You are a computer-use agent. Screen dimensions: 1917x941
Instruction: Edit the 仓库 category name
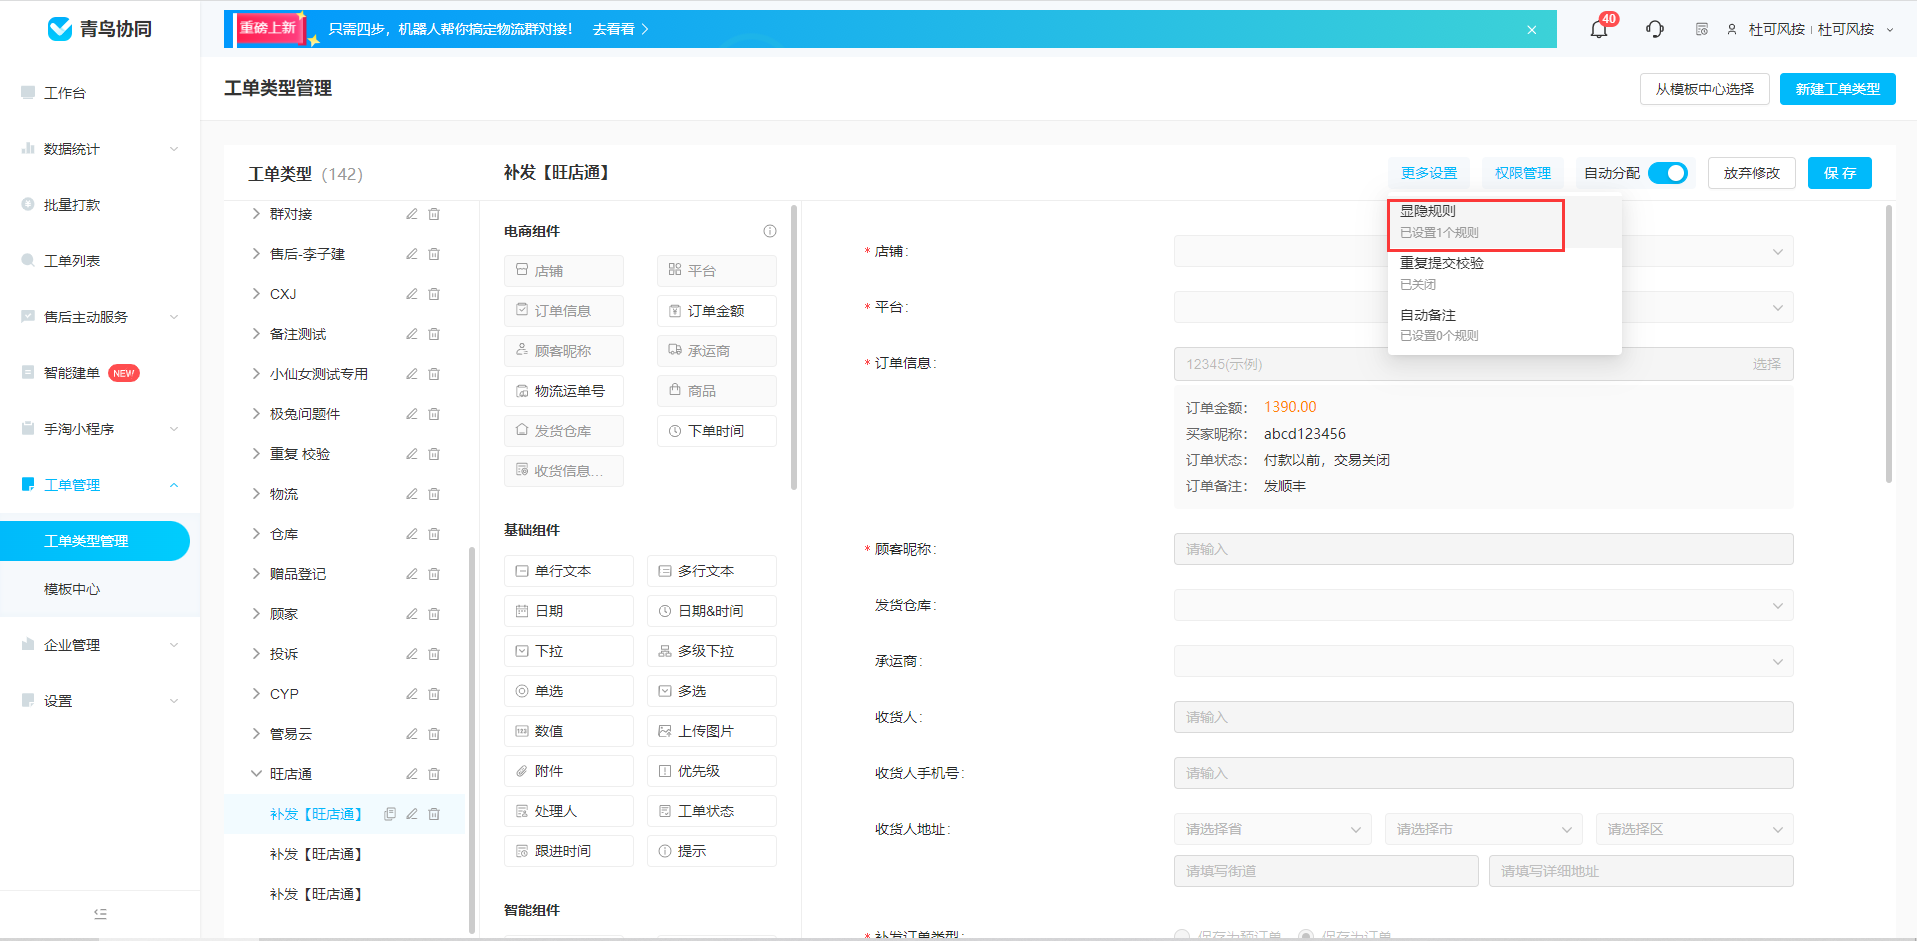tap(411, 534)
